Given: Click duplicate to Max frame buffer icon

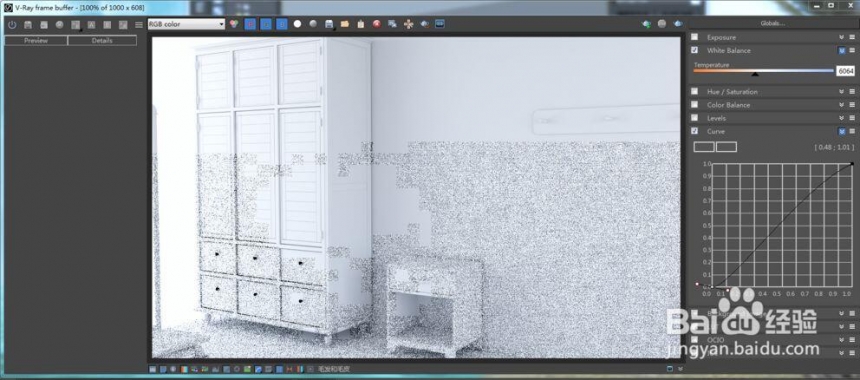Looking at the screenshot, I should pos(392,24).
